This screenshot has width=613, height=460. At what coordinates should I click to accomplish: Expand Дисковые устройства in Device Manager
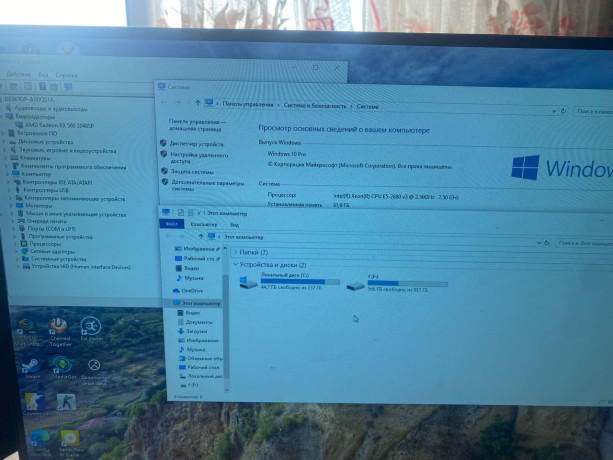pyautogui.click(x=5, y=141)
